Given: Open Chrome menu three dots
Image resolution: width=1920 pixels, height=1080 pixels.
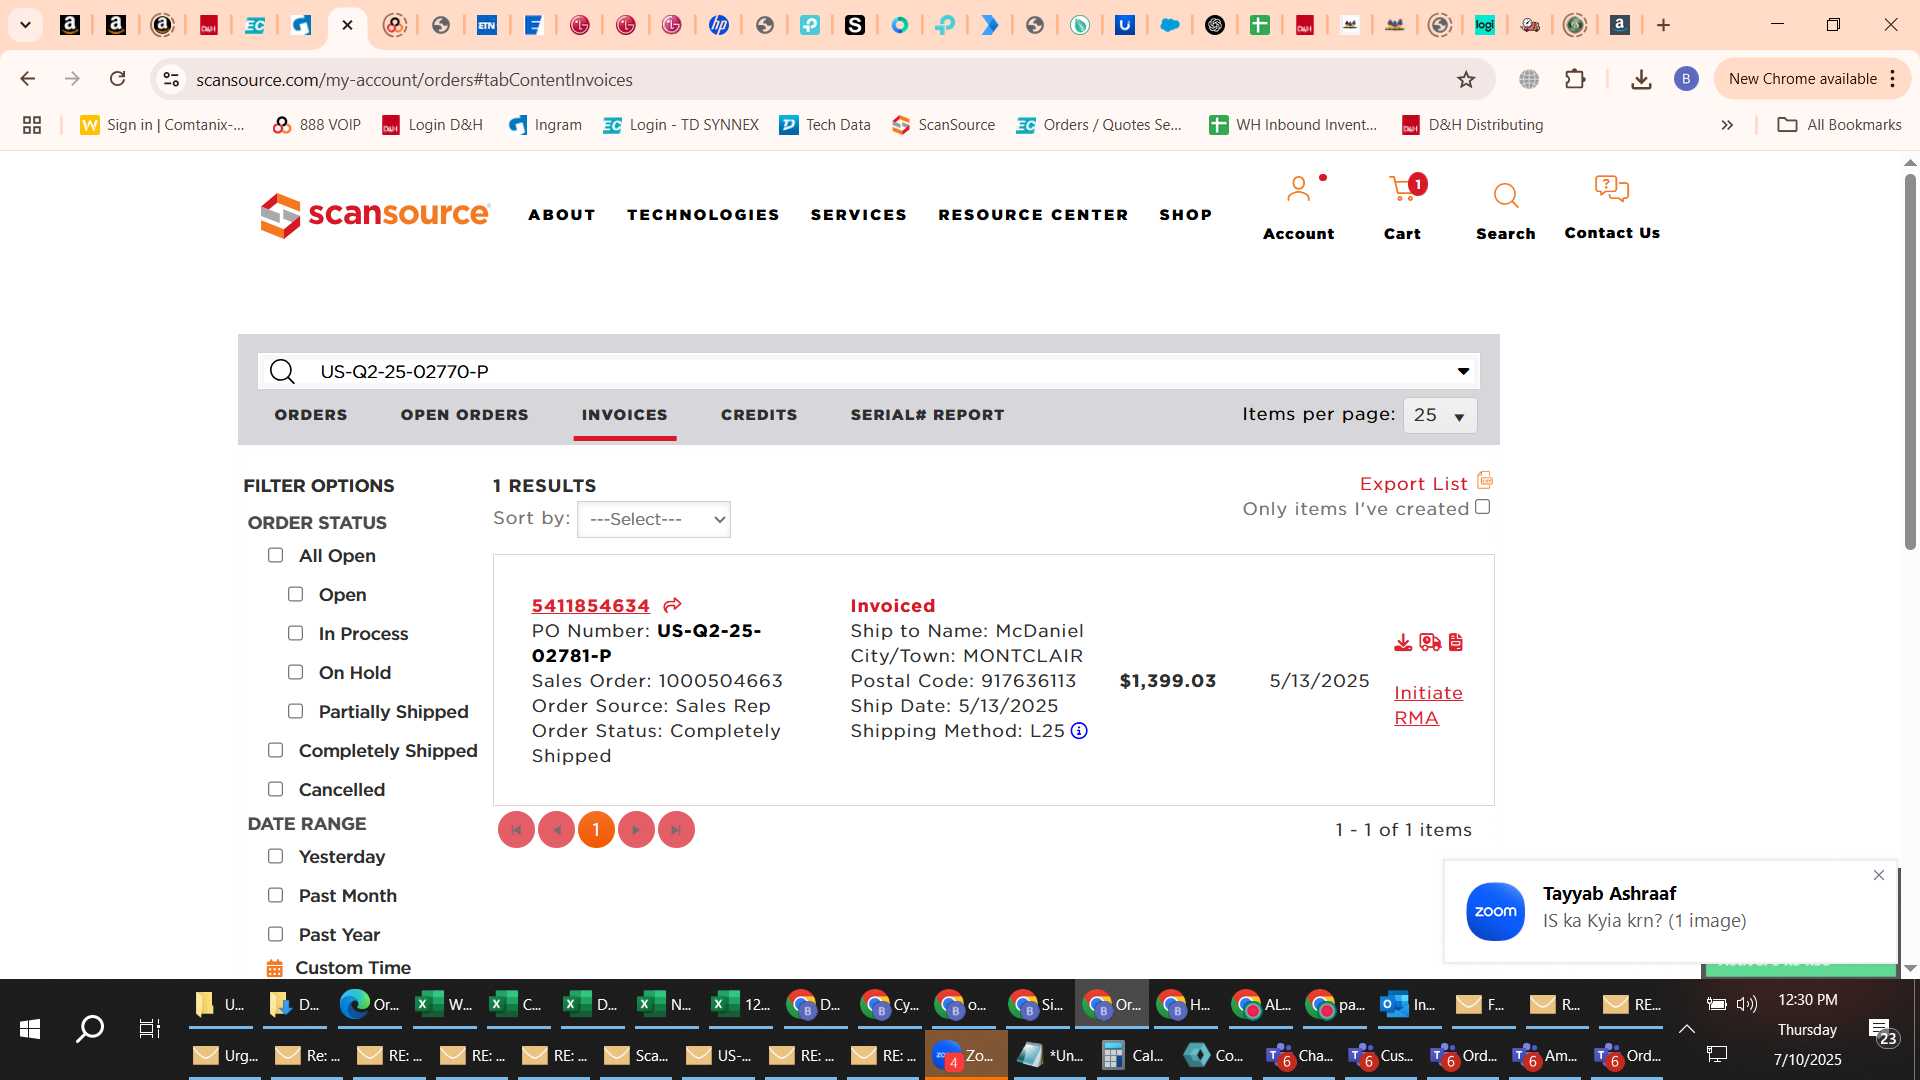Looking at the screenshot, I should 1893,79.
